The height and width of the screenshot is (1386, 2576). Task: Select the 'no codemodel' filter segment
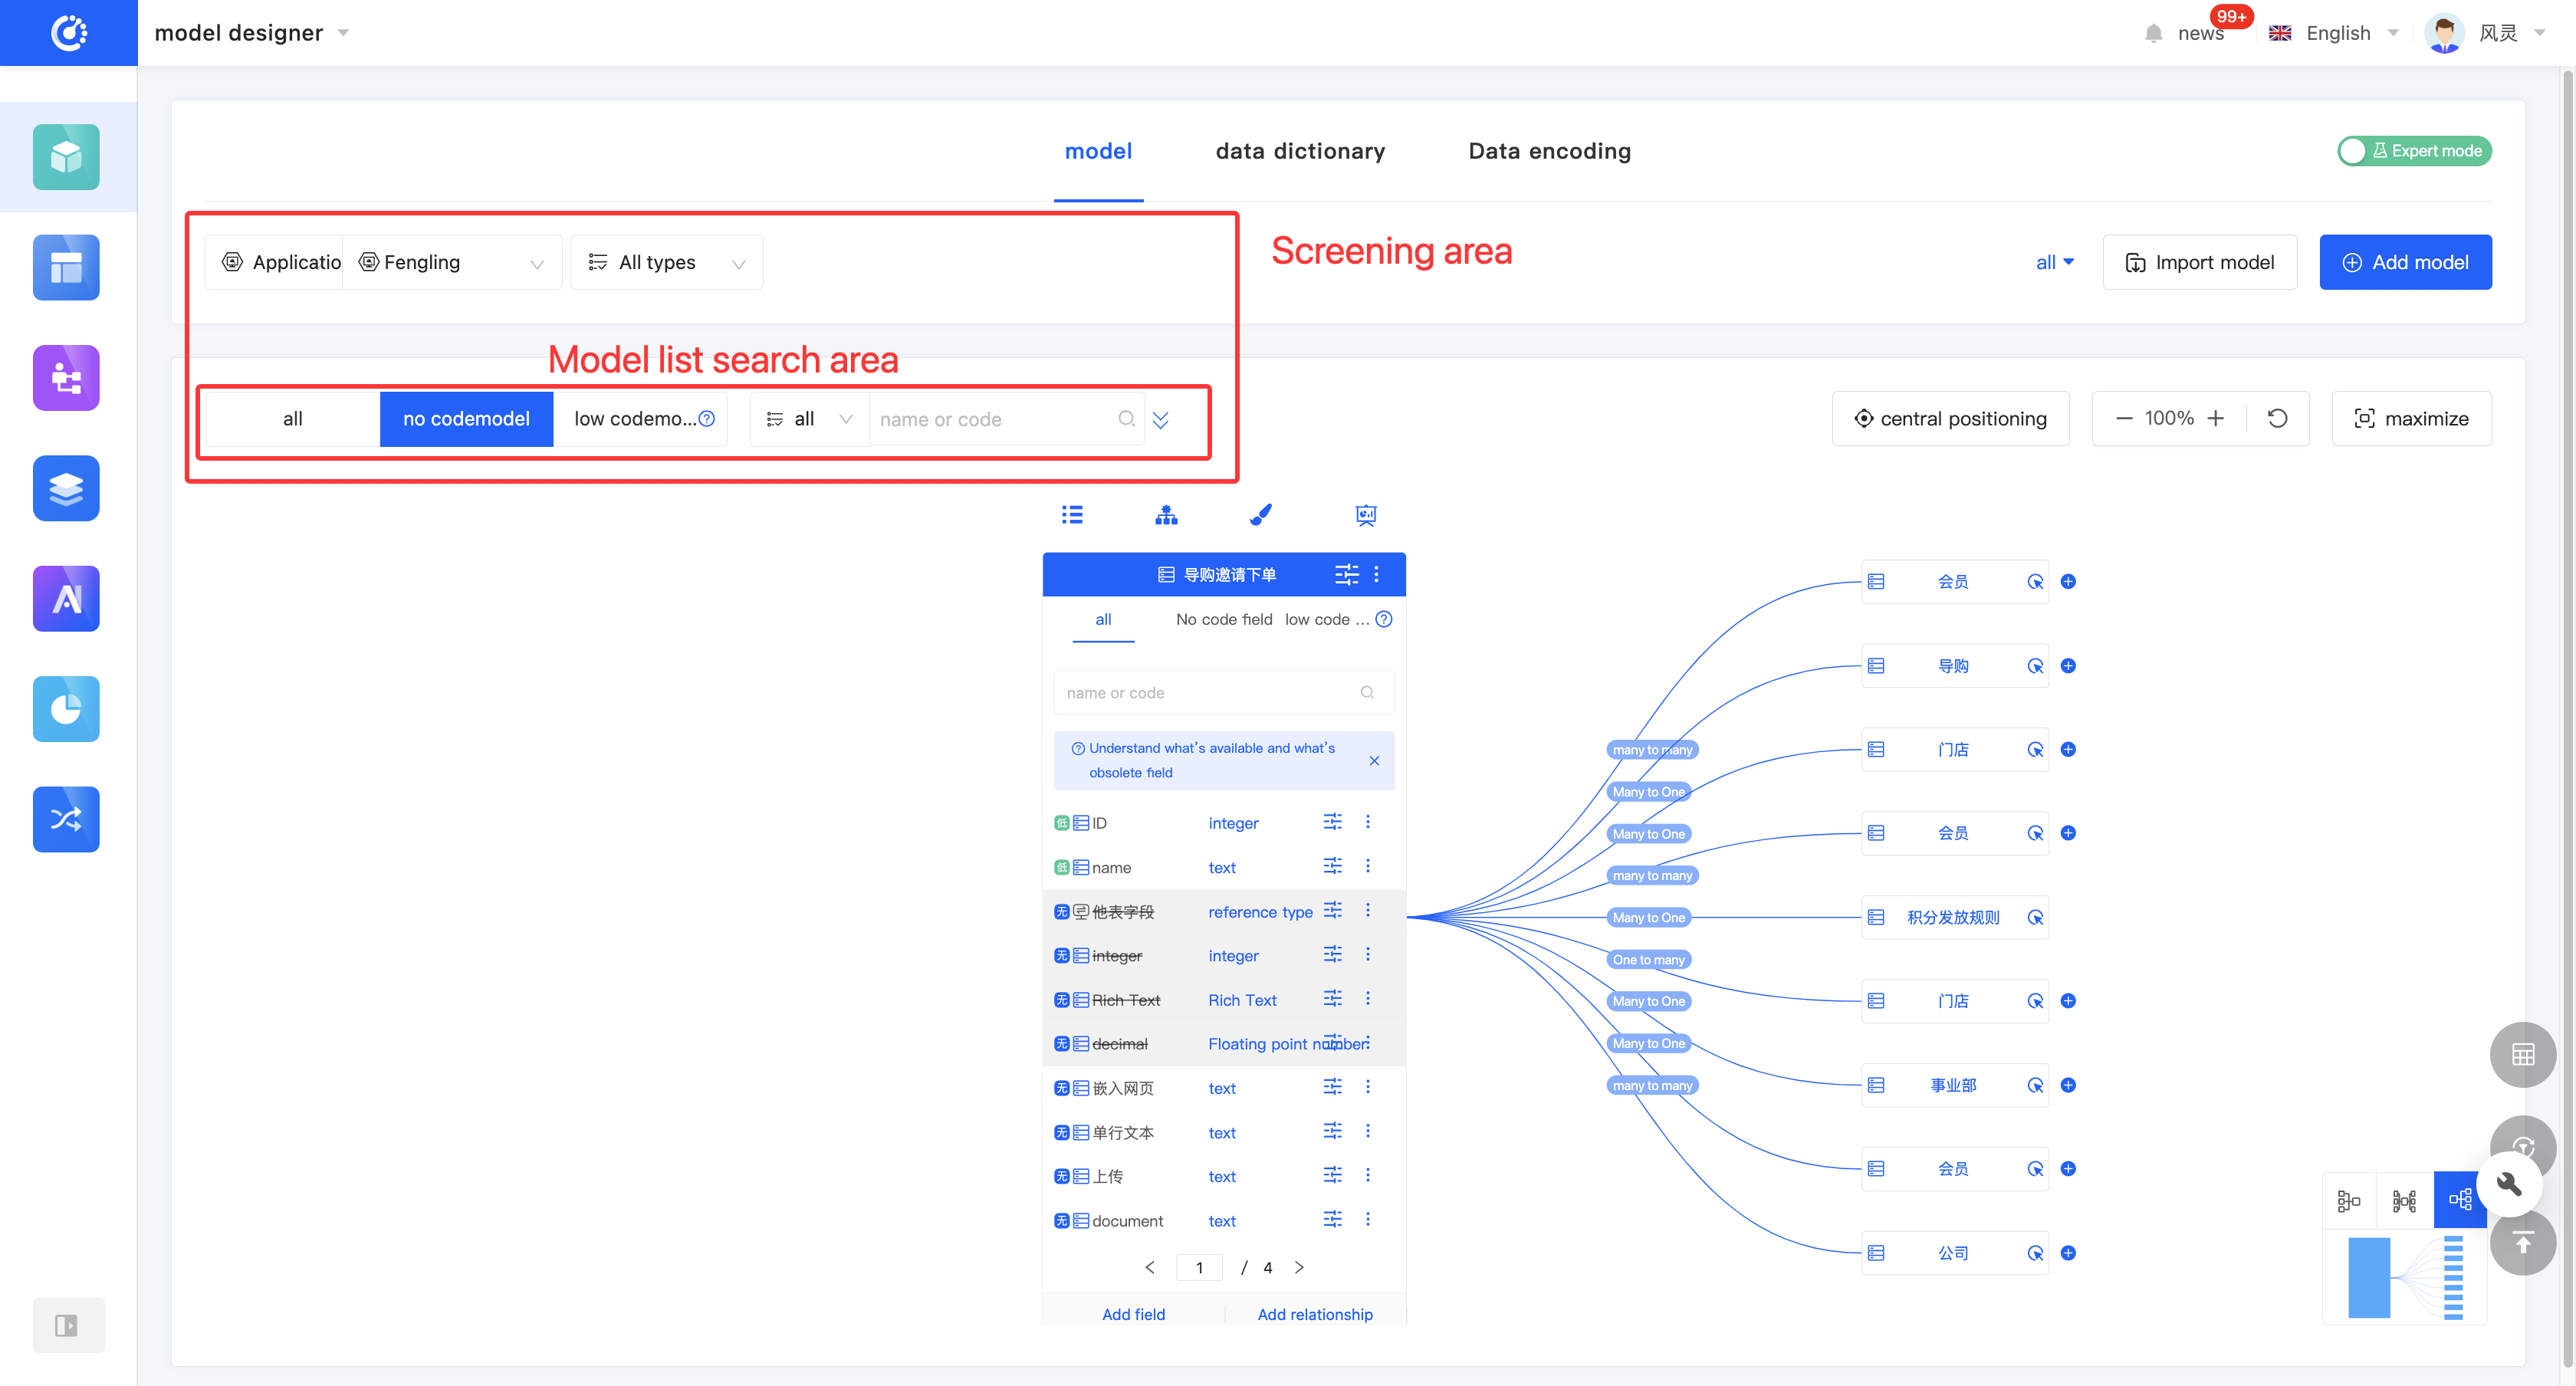tap(466, 419)
